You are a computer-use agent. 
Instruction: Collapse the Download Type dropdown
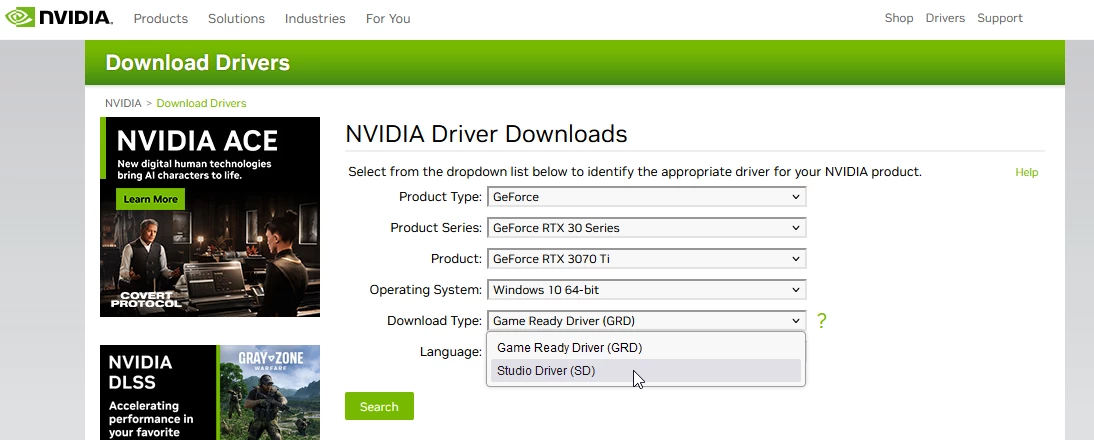646,321
